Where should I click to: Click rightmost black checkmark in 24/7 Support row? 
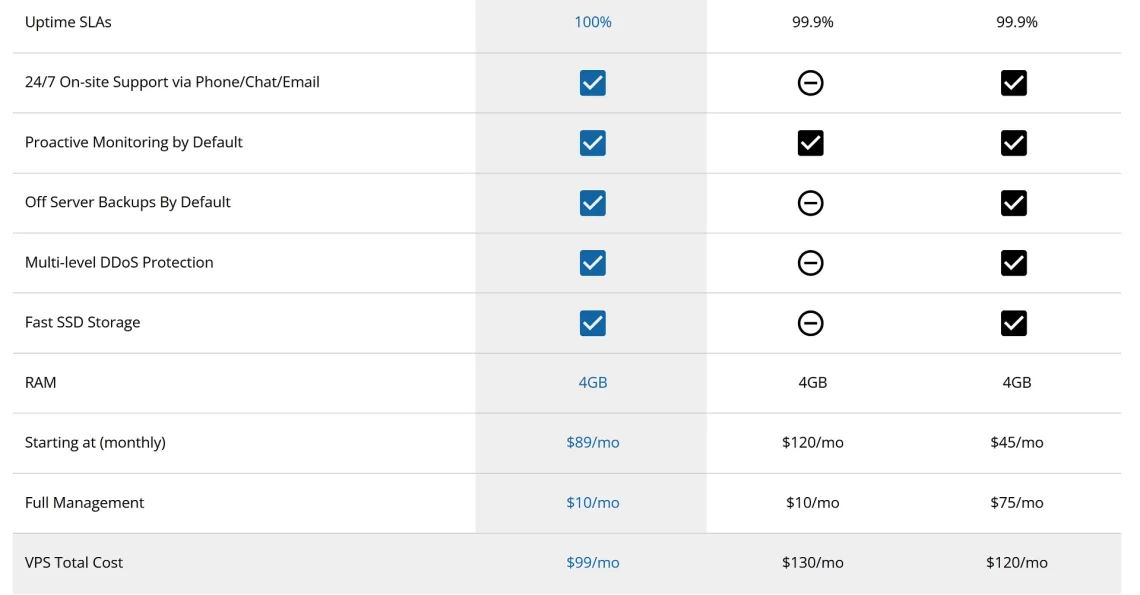click(x=1013, y=83)
